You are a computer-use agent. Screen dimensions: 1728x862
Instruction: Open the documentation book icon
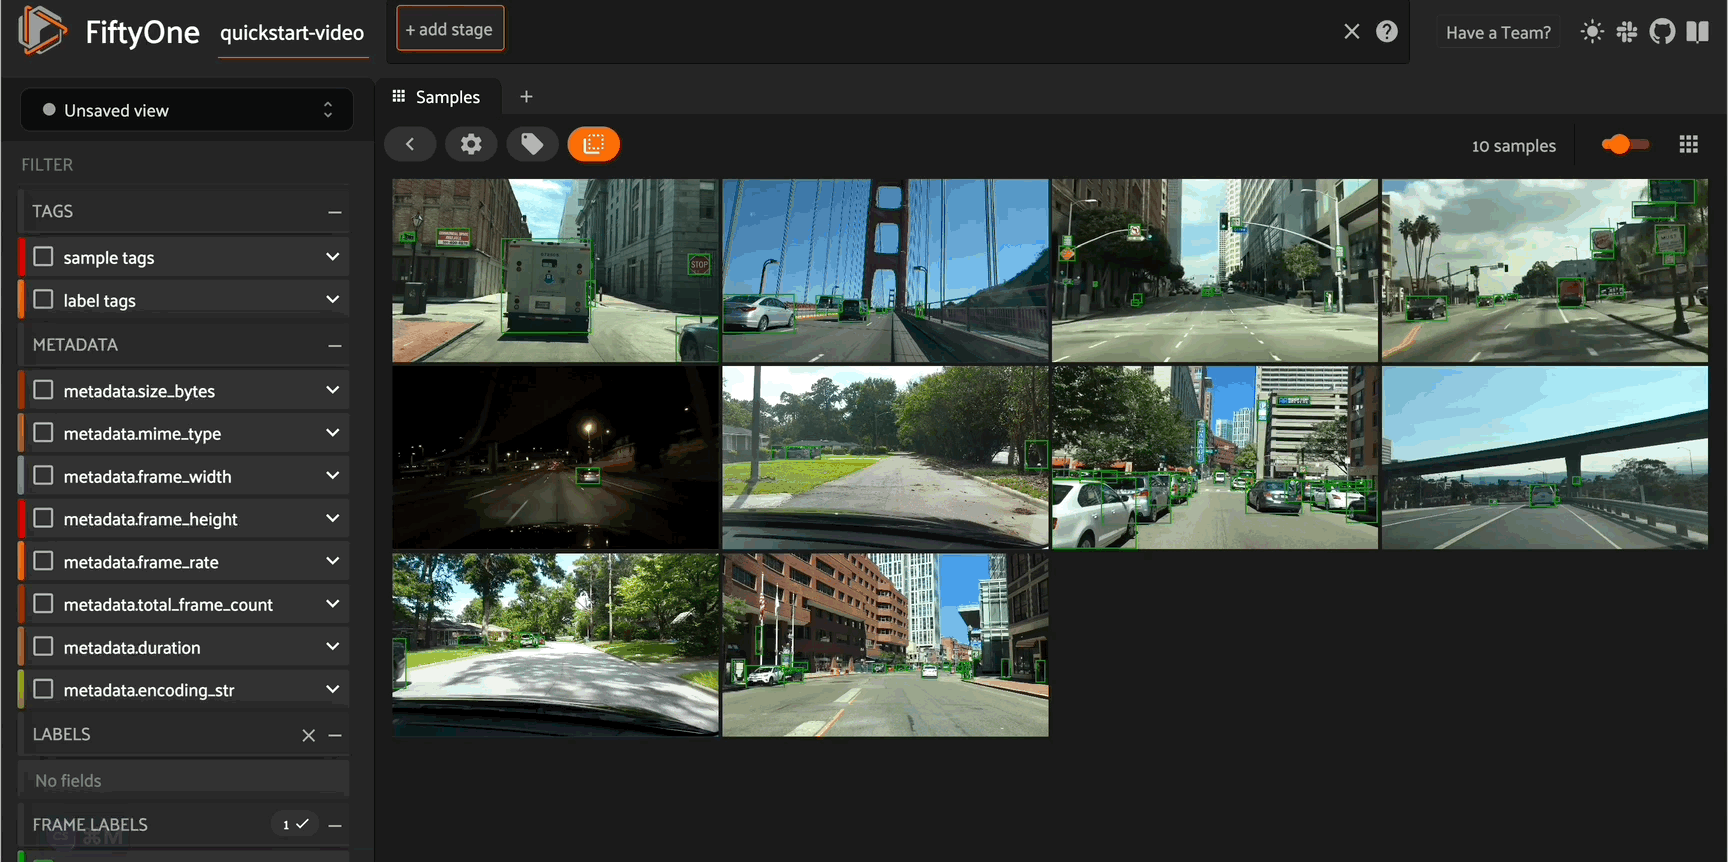point(1697,32)
